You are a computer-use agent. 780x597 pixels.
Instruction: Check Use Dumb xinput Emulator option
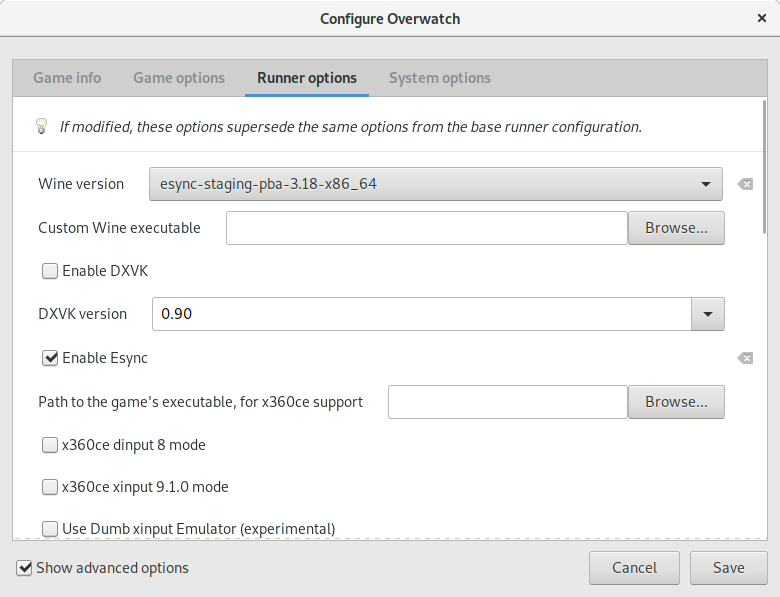click(x=50, y=528)
